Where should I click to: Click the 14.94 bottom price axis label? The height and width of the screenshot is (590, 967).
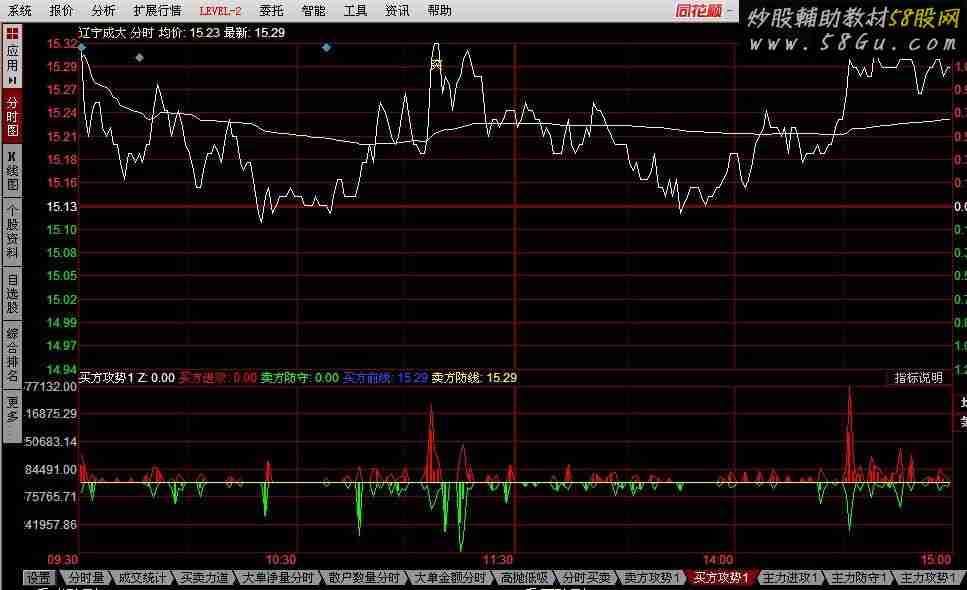coord(62,369)
